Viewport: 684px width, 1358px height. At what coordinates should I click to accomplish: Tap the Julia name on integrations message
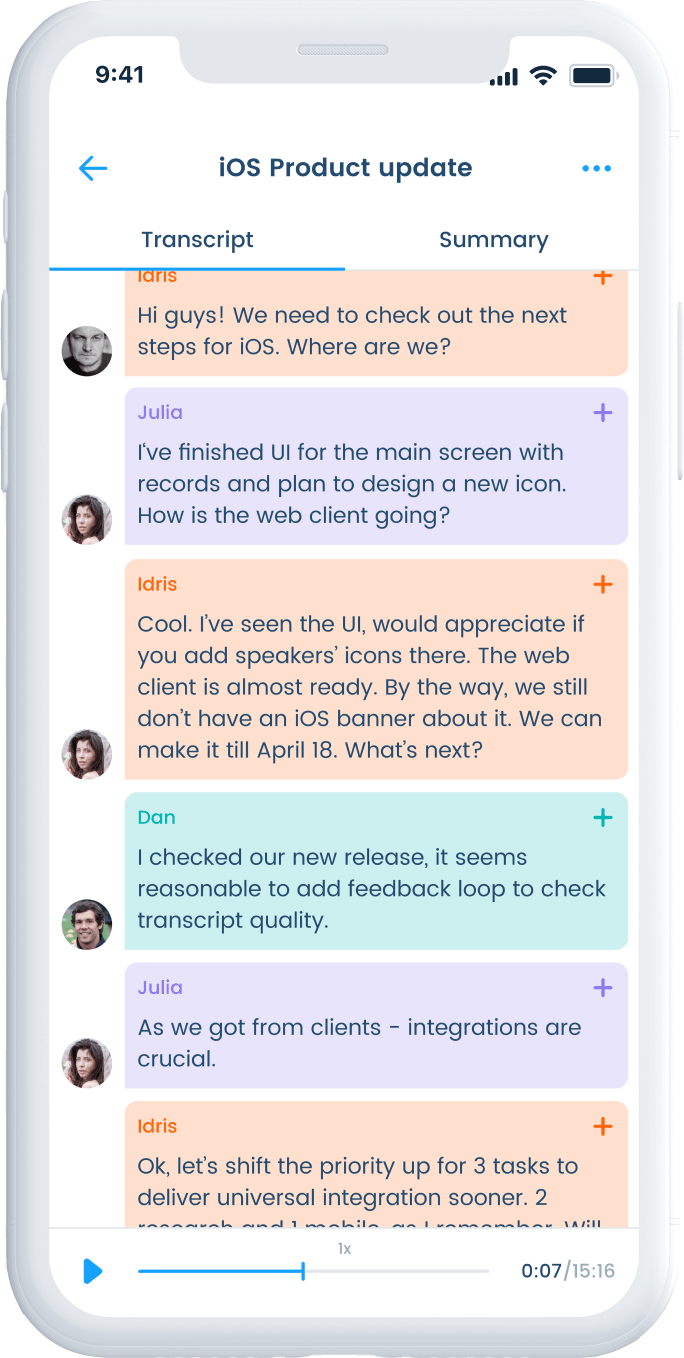point(160,988)
